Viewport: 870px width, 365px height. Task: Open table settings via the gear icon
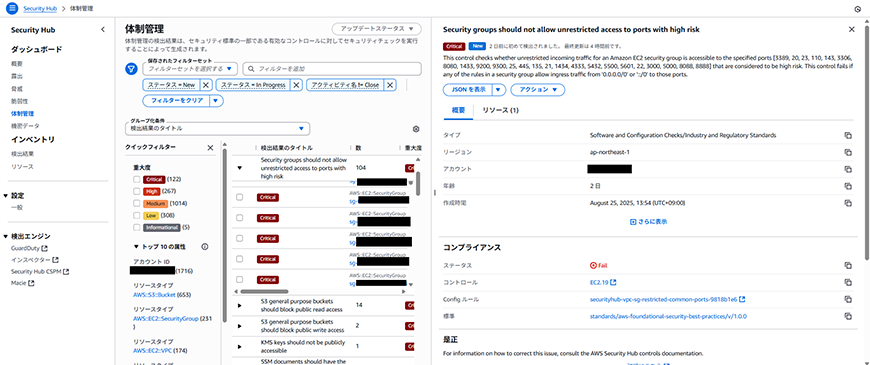point(416,129)
